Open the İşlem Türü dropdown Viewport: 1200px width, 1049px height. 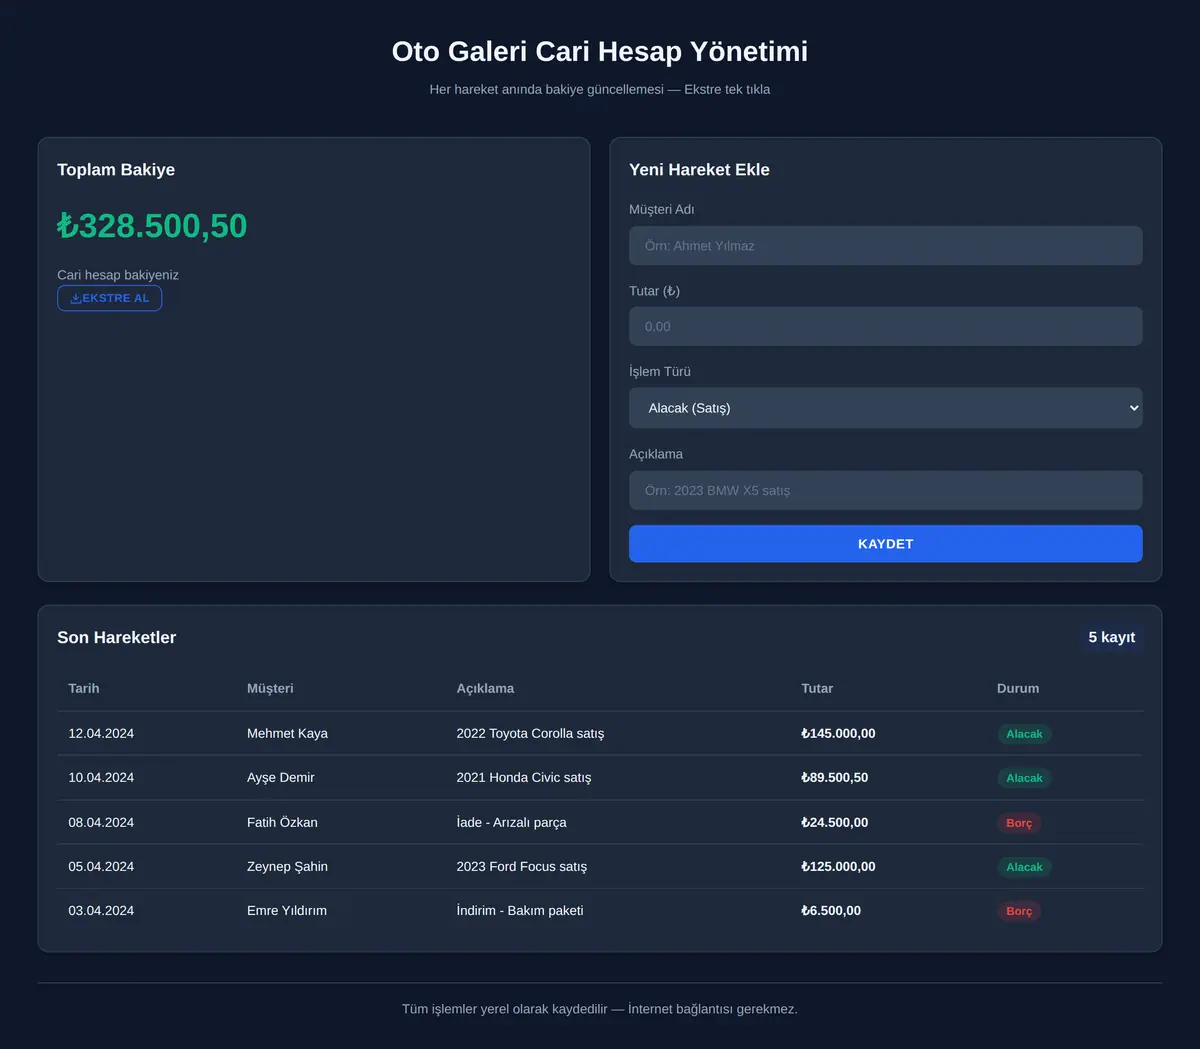(885, 408)
